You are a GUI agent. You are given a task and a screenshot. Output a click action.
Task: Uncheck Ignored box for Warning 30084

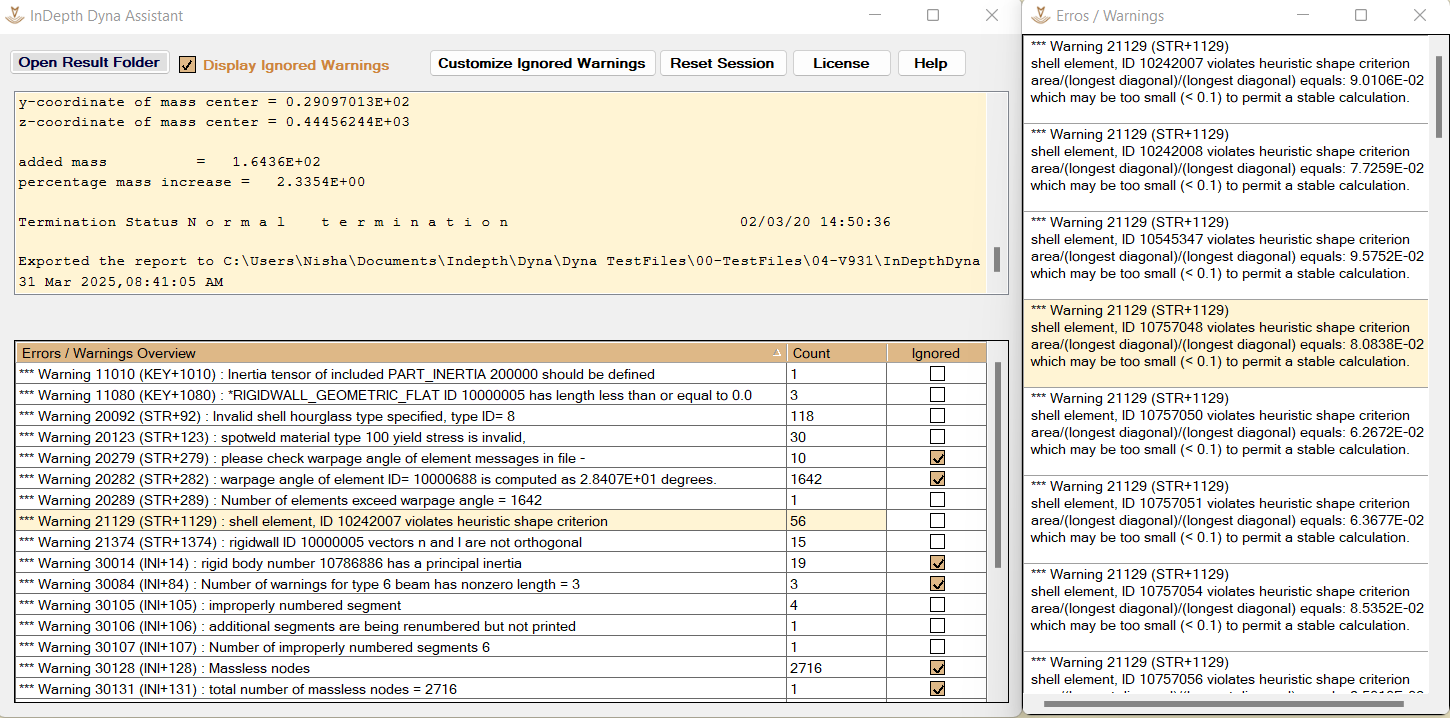click(x=937, y=584)
